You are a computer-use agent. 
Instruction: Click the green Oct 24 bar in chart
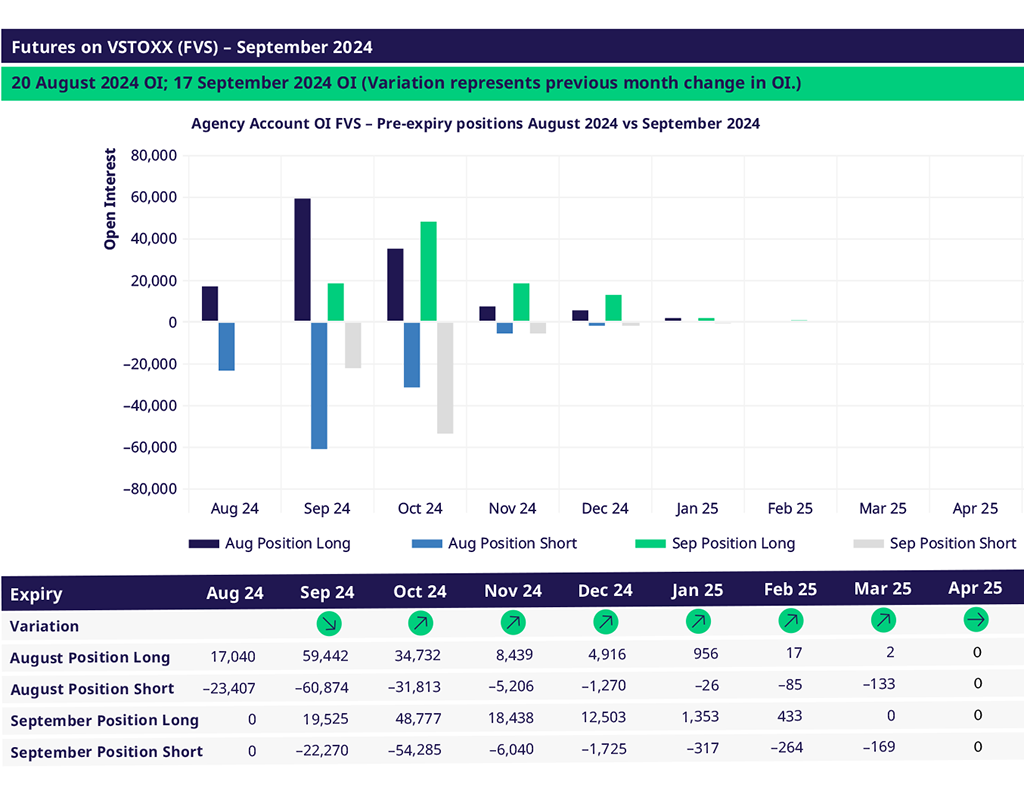[428, 272]
